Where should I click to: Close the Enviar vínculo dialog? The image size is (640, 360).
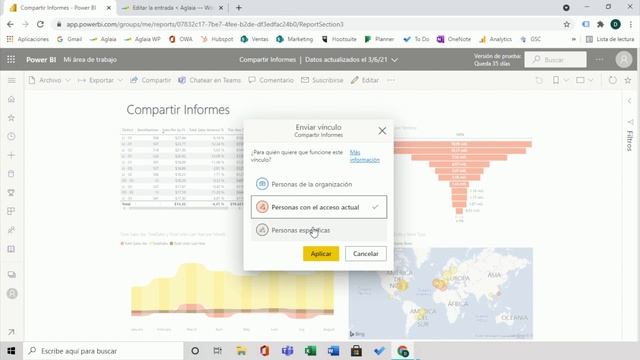pyautogui.click(x=382, y=131)
